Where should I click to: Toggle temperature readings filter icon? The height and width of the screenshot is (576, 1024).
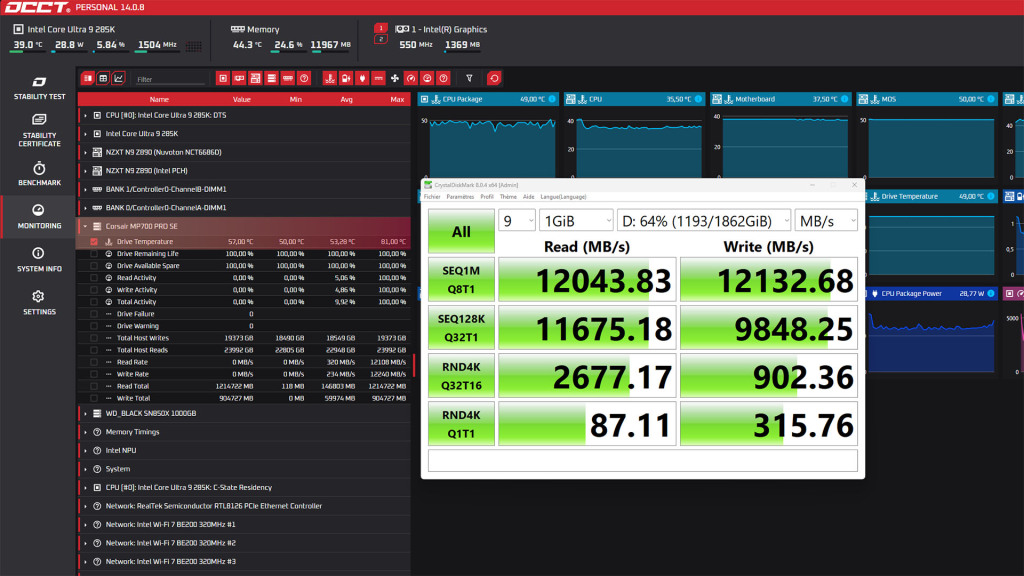pyautogui.click(x=330, y=78)
